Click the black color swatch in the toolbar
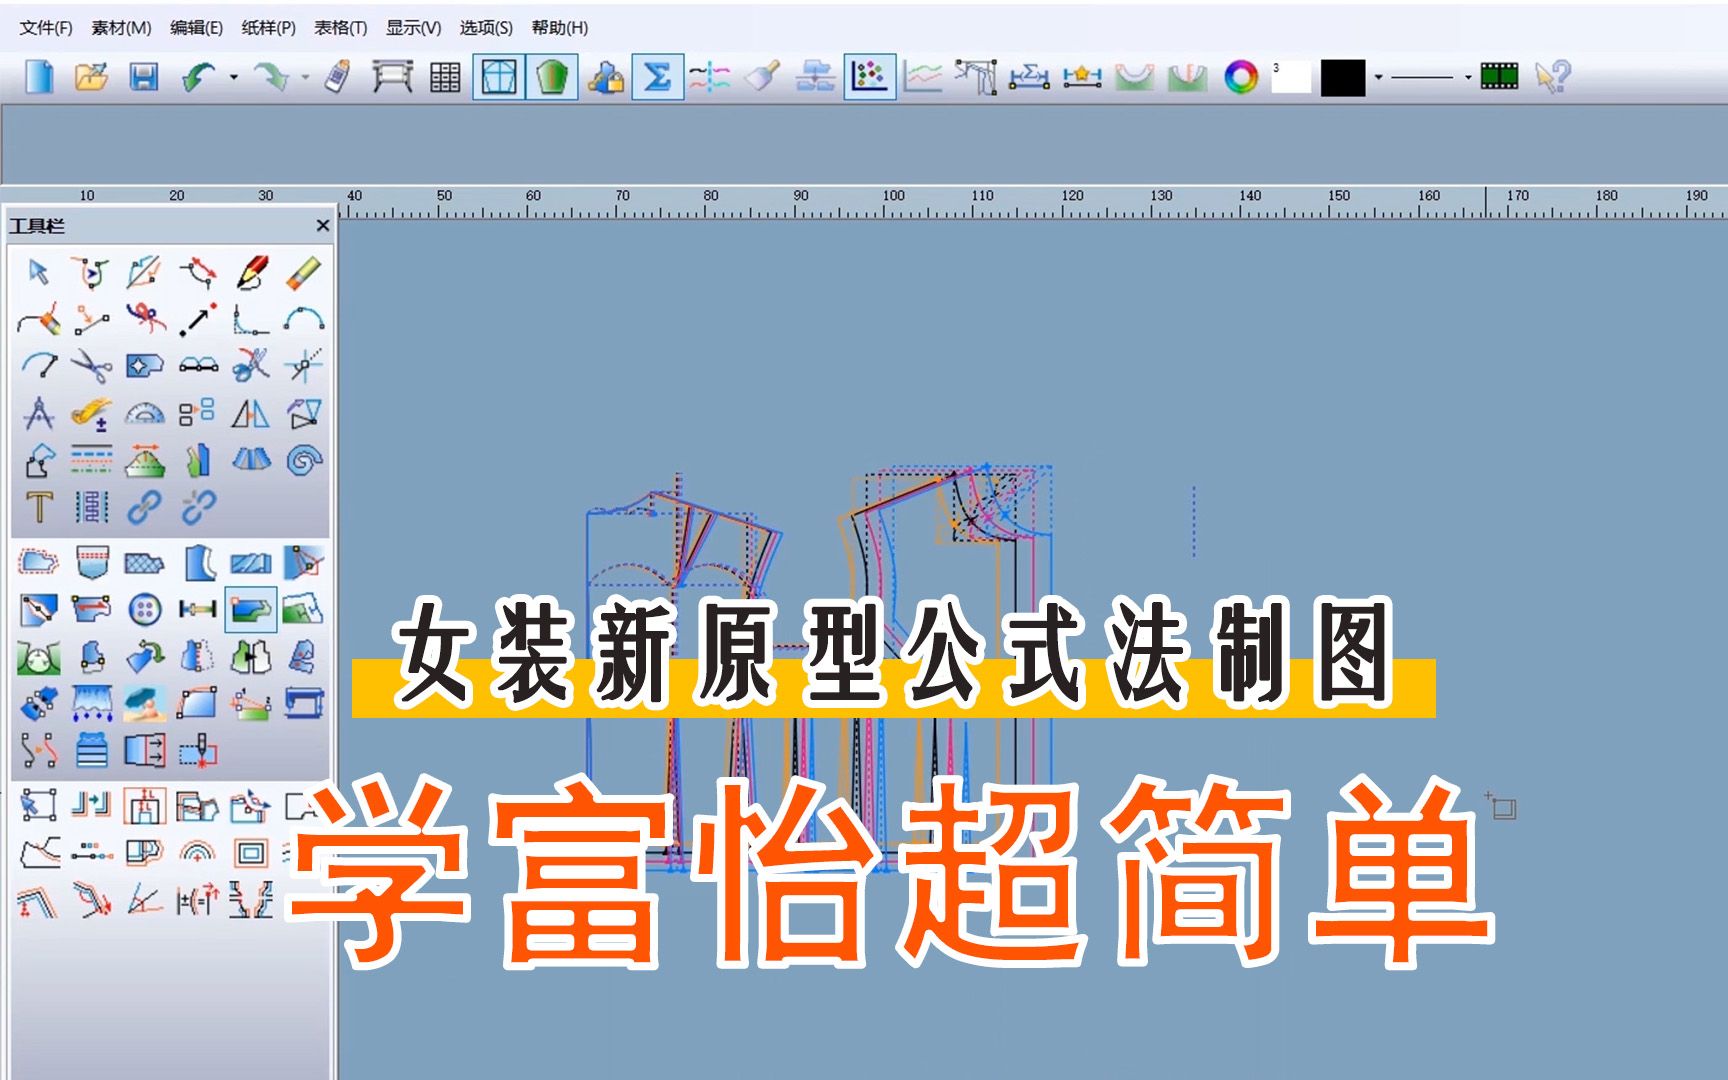Screen dimensions: 1728x1080 point(1343,78)
